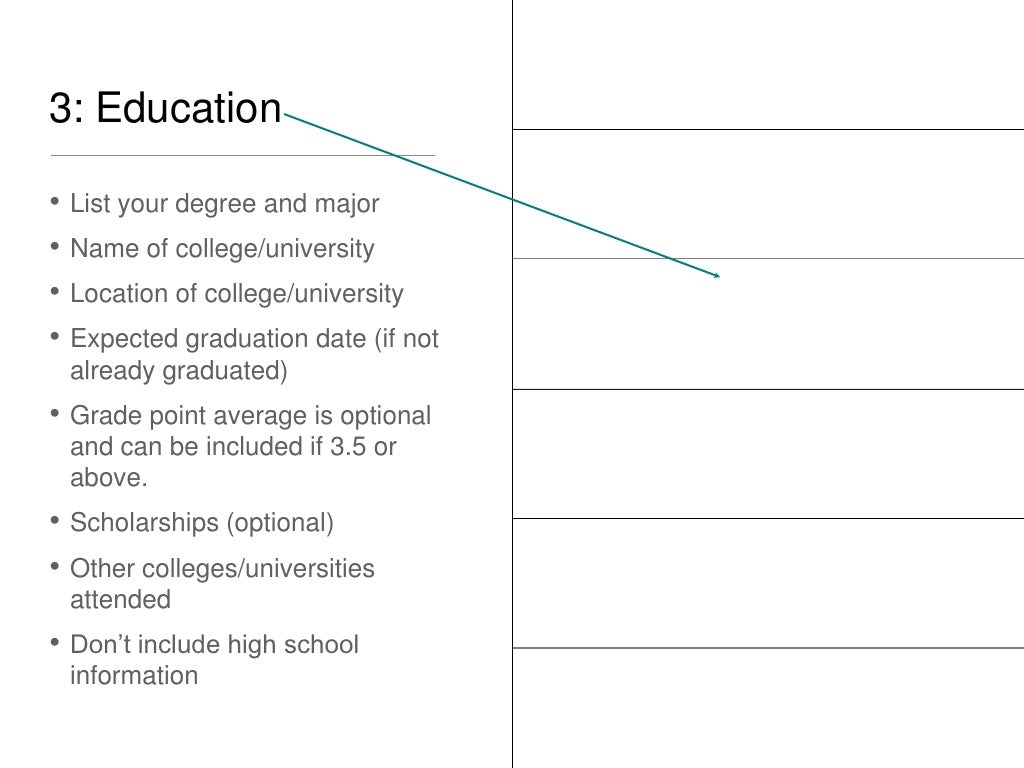This screenshot has height=768, width=1024.
Task: Click the "3.5" value in the GPA bullet
Action: 348,447
